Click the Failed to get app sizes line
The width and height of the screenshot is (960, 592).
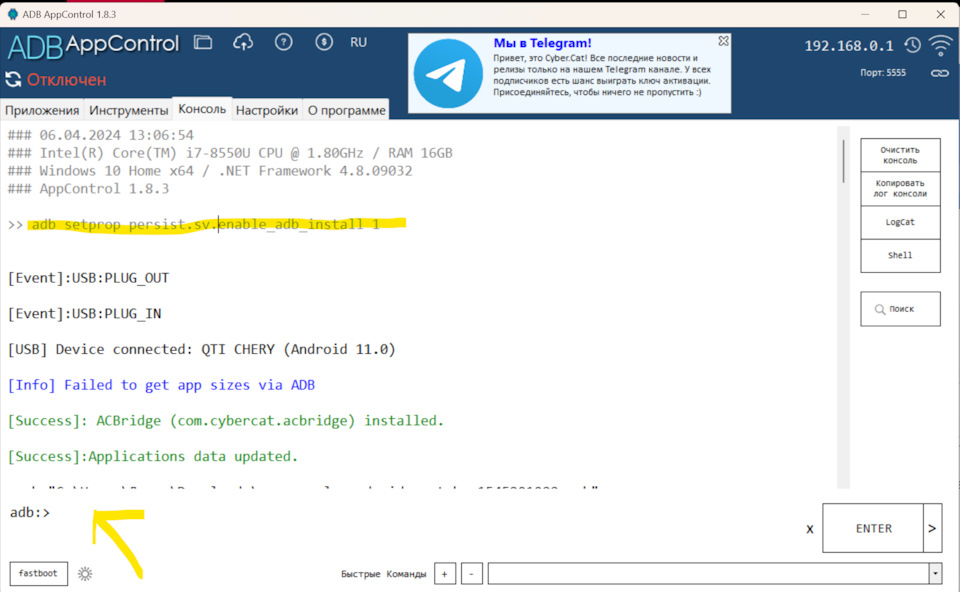coord(161,385)
